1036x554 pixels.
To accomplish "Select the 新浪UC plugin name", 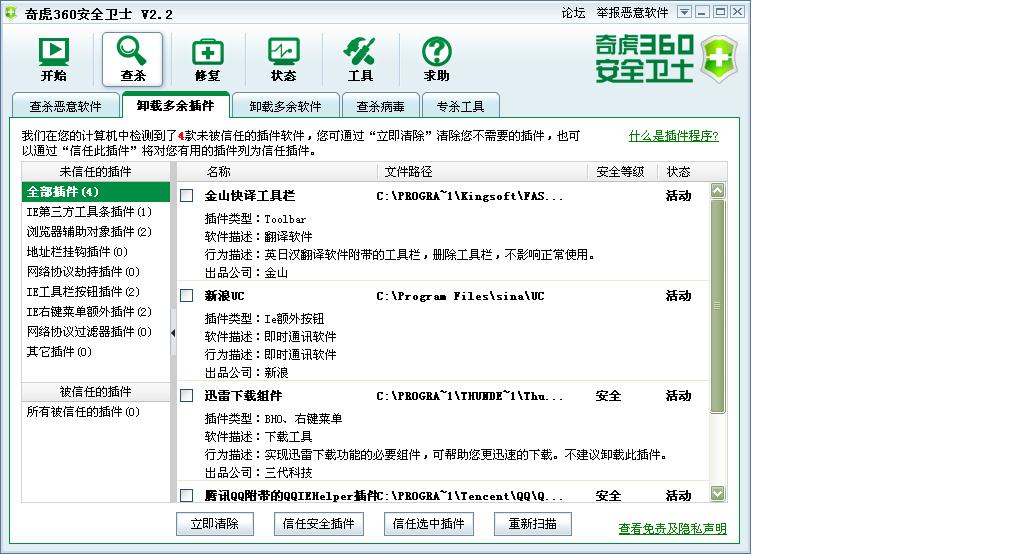I will [x=225, y=296].
